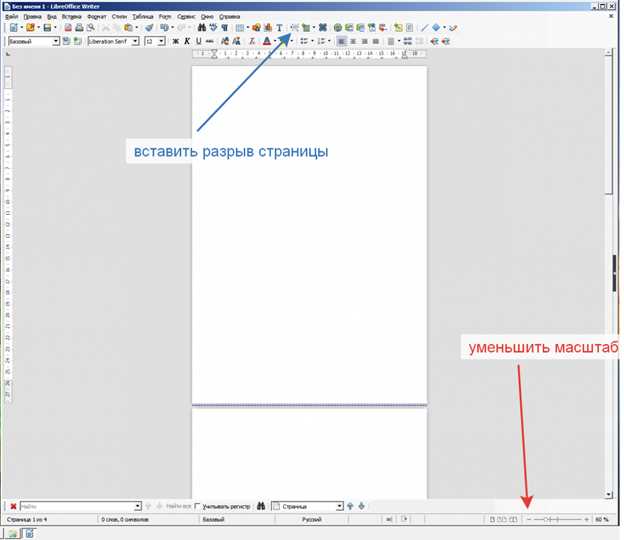Open the Файл menu

pyautogui.click(x=12, y=17)
